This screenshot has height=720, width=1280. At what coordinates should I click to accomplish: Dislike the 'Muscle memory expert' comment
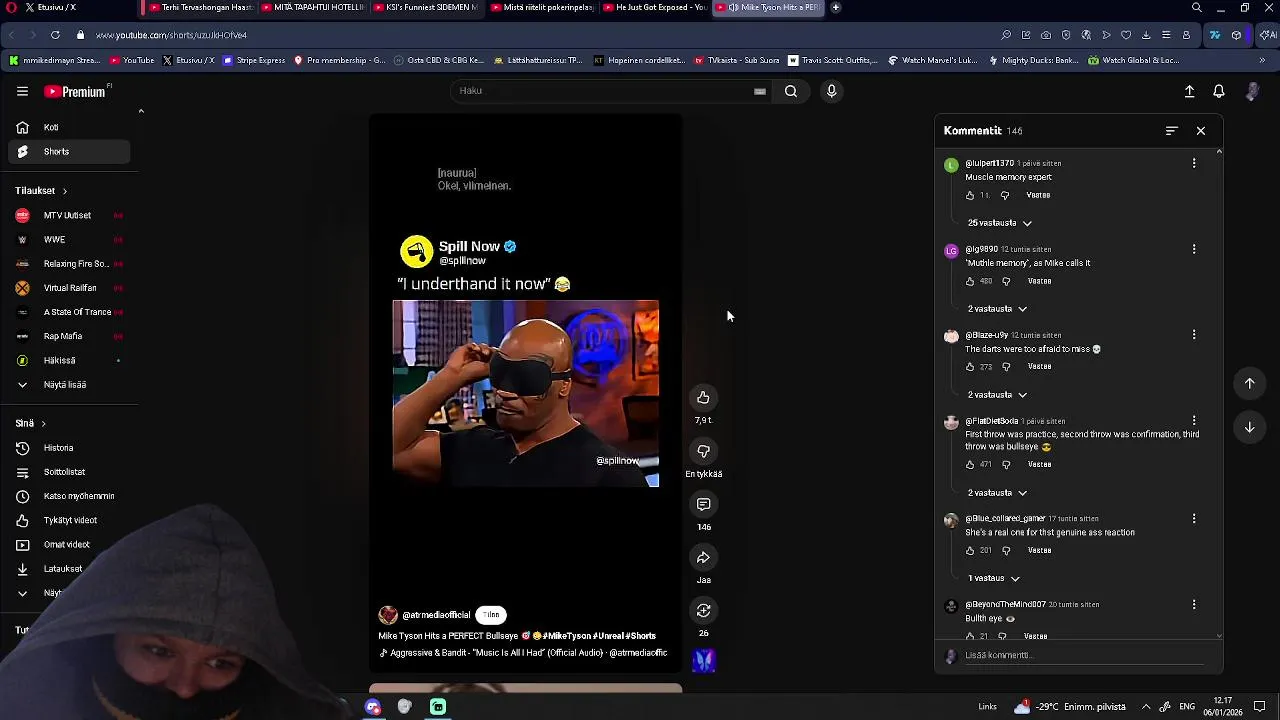(1005, 195)
